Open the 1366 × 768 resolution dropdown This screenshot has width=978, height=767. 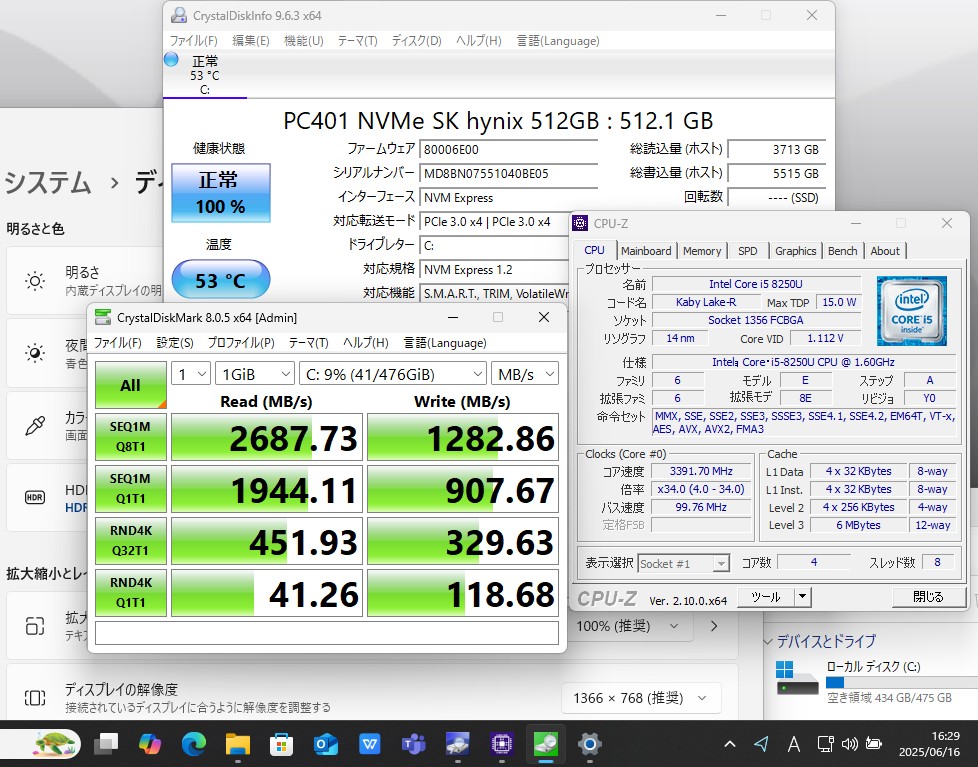click(x=641, y=698)
